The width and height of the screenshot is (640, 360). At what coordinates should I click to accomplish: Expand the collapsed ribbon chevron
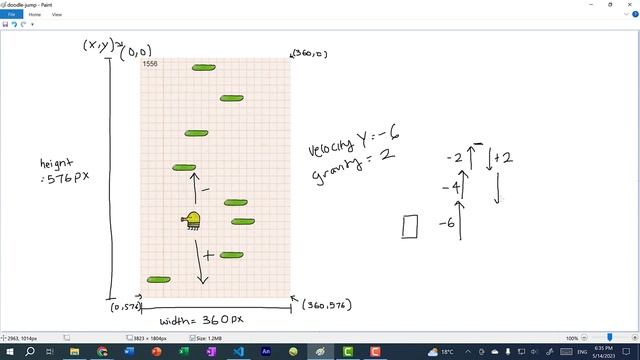(x=626, y=14)
